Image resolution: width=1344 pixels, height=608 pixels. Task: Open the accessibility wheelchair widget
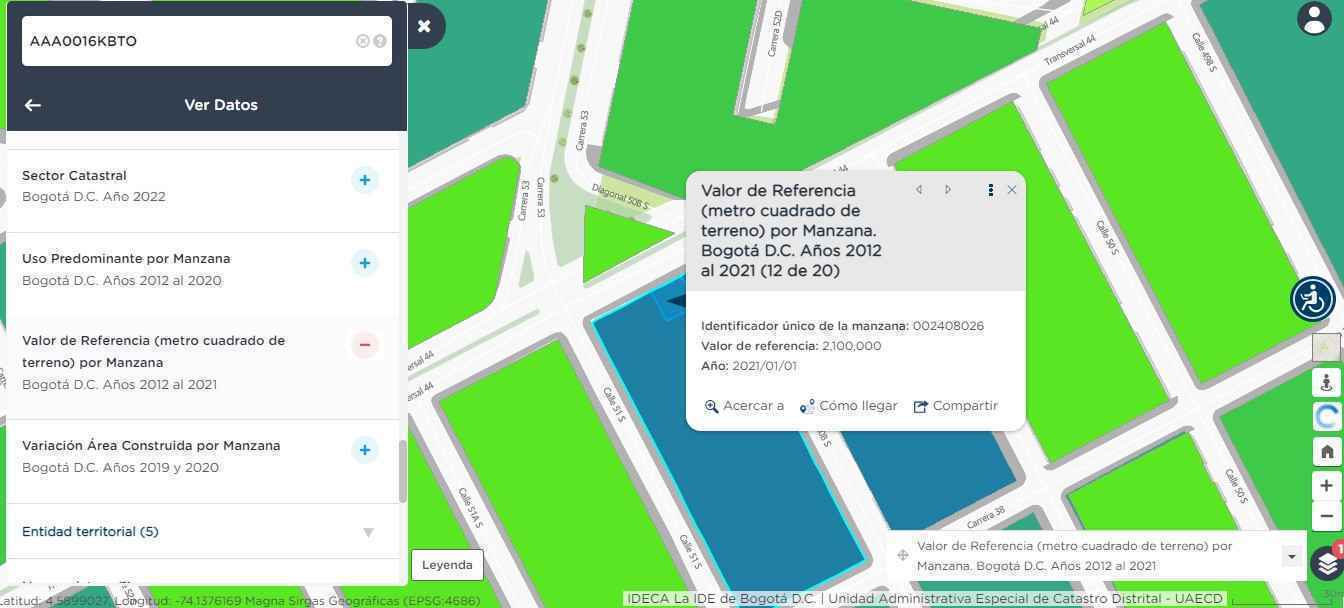coord(1312,298)
